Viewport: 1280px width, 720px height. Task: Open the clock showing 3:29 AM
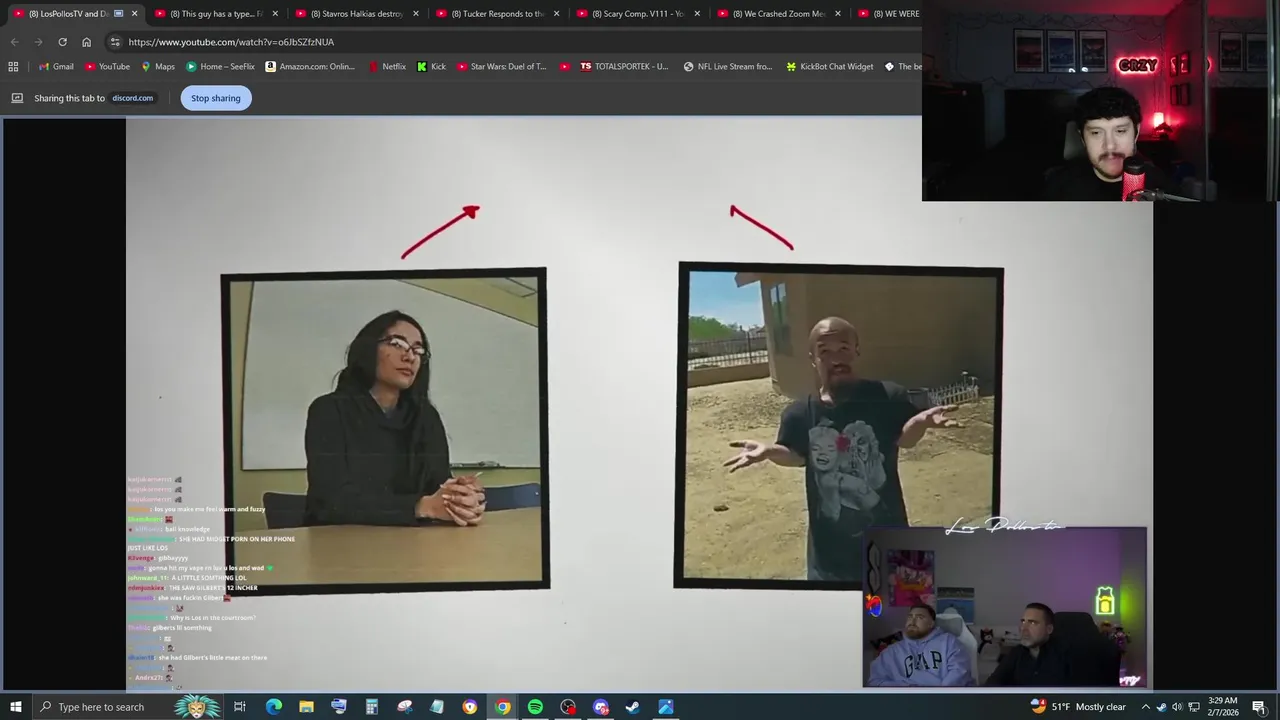point(1223,707)
